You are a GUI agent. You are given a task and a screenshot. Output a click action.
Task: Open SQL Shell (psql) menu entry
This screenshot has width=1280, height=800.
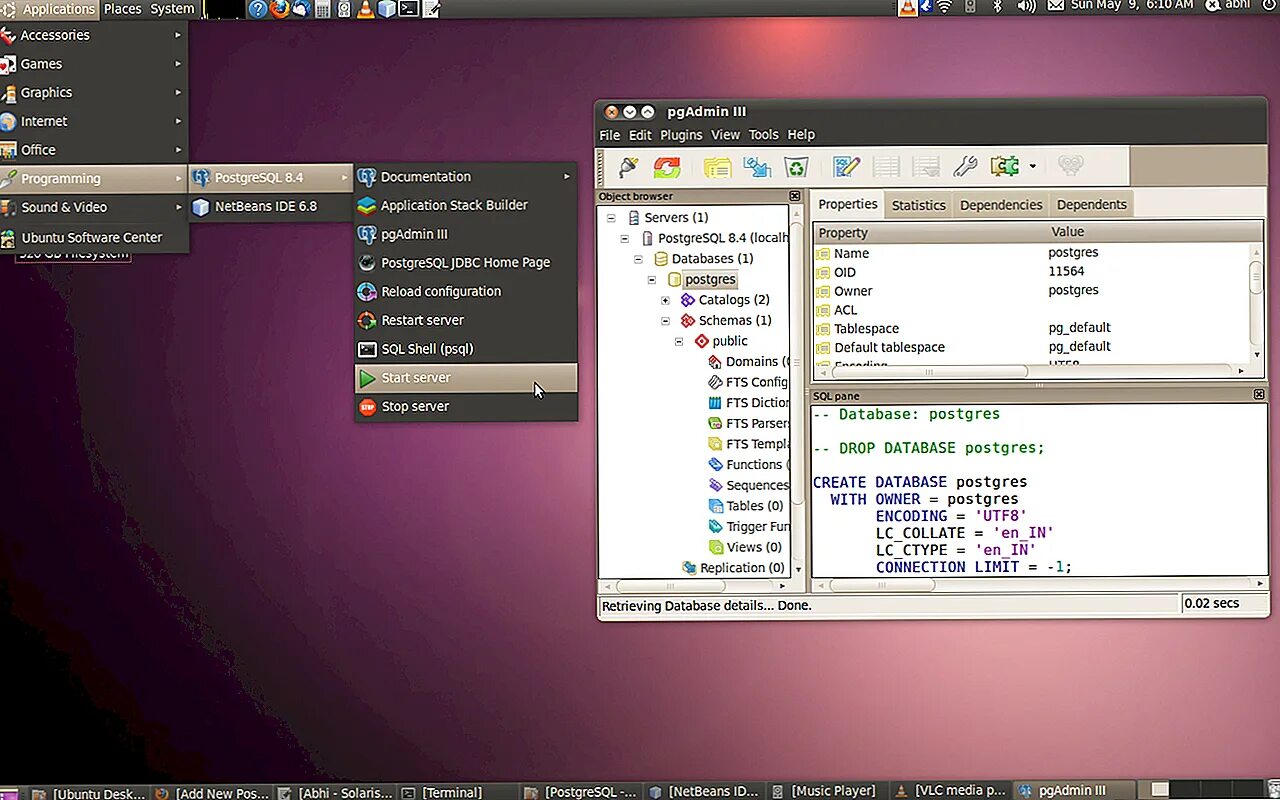(x=466, y=349)
